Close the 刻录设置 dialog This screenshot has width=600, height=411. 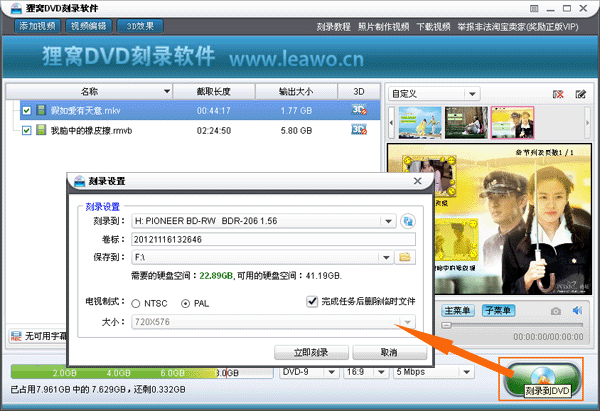(417, 181)
